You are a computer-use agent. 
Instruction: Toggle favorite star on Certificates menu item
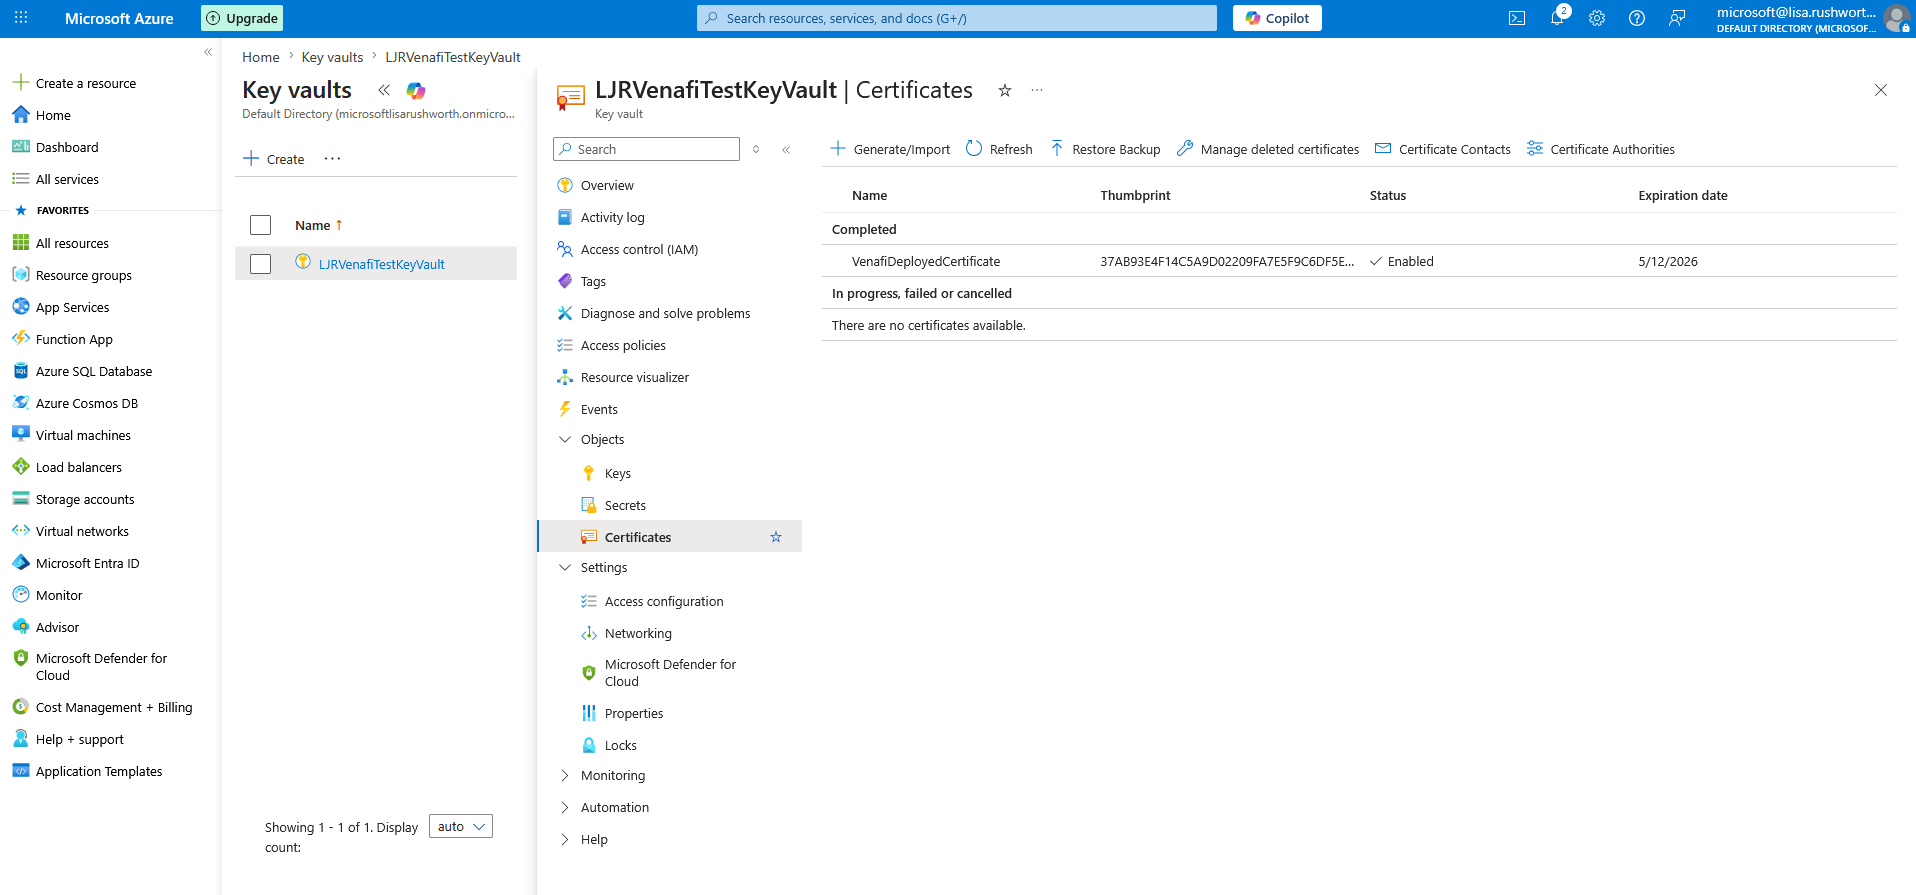coord(776,537)
